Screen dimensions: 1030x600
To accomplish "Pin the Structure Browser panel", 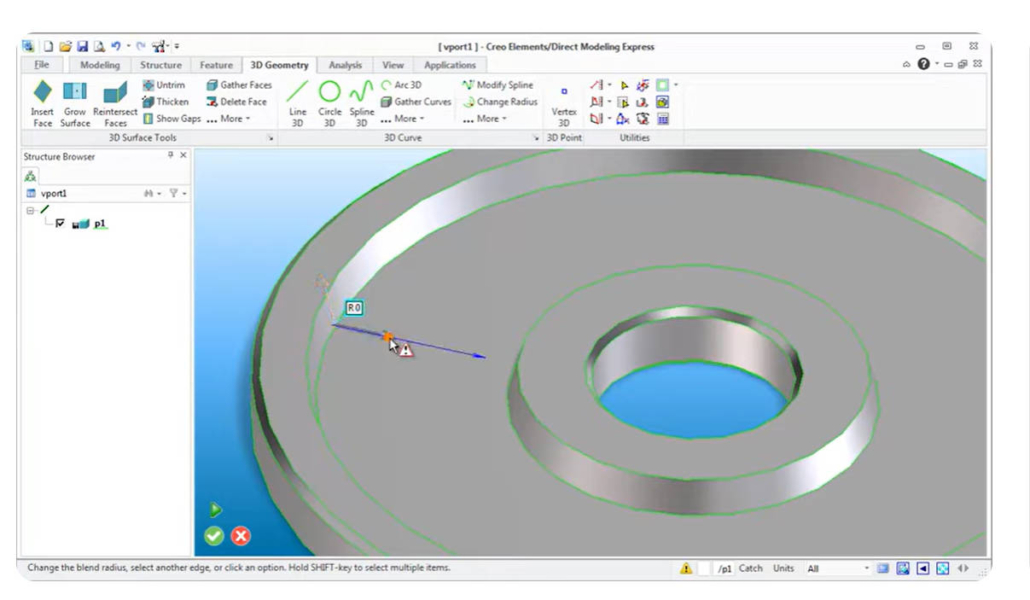I will (170, 156).
